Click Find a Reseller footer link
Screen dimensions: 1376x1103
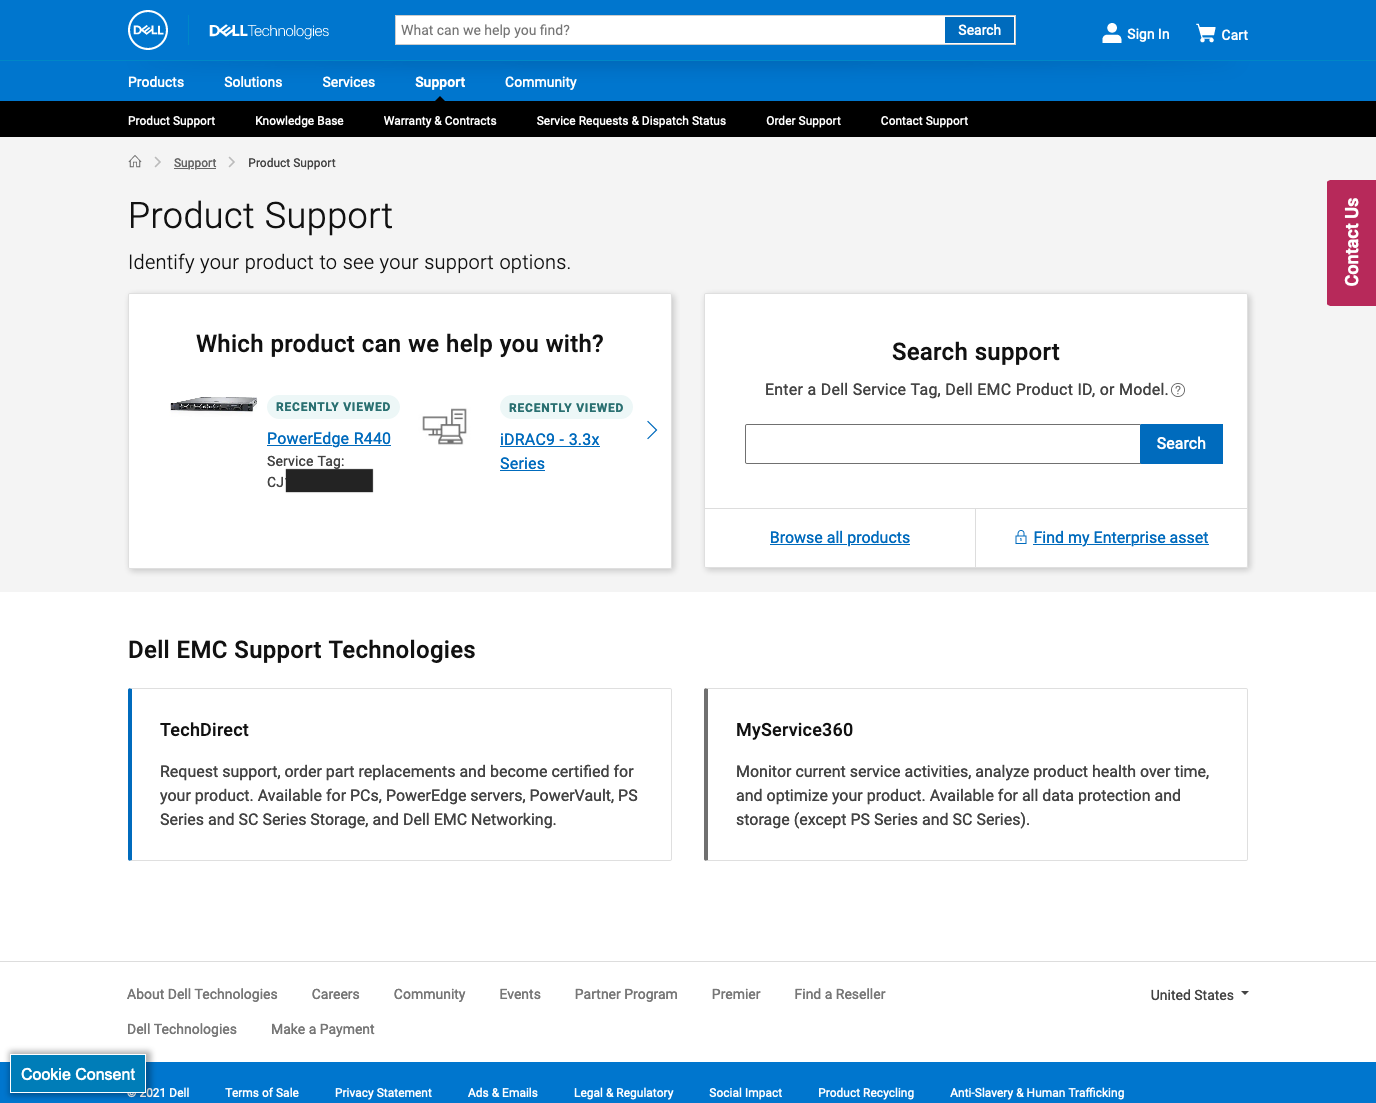(x=840, y=994)
